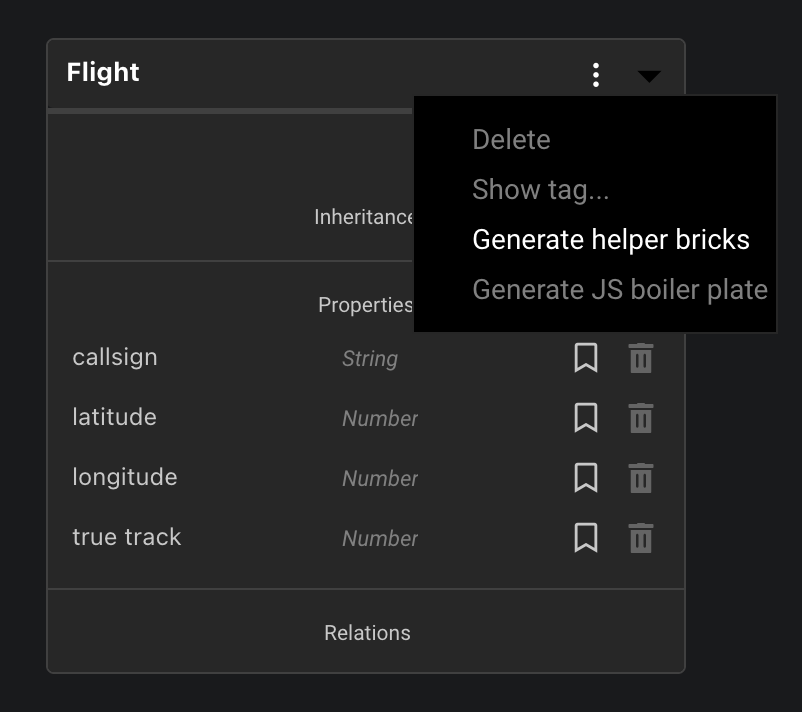The image size is (802, 712).
Task: Choose Show tag... menu entry
Action: (x=540, y=189)
